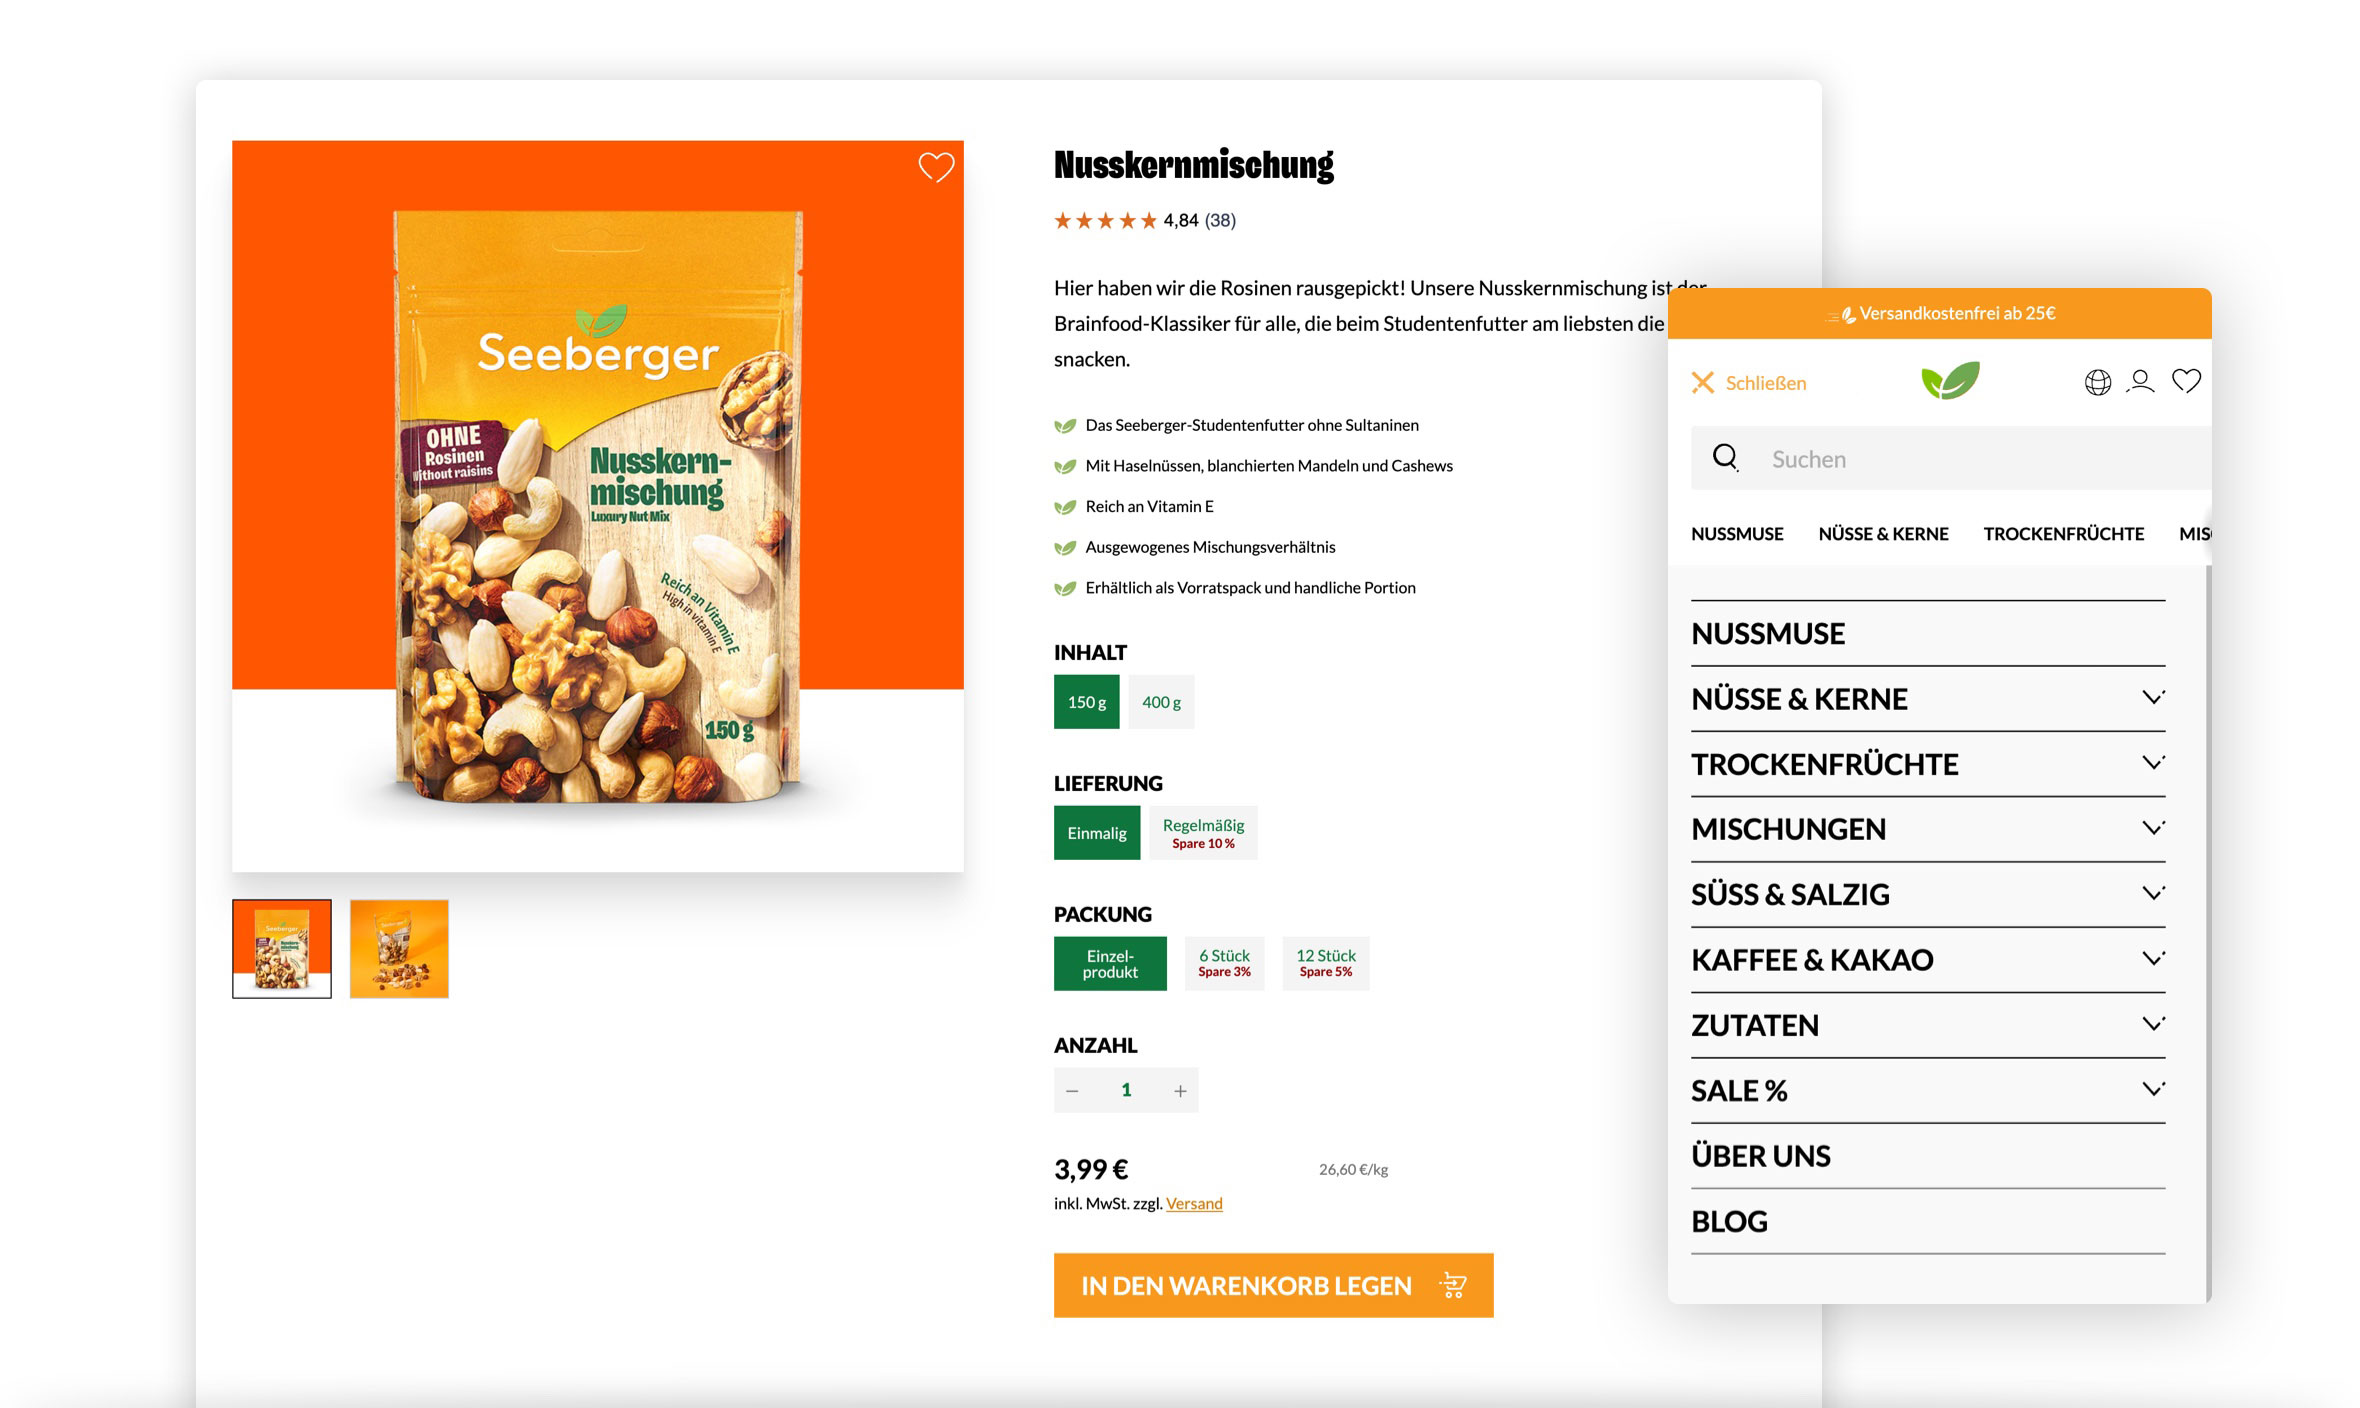Viewport: 2360px width, 1408px height.
Task: Choose Regelmäßig delivery option
Action: [1203, 833]
